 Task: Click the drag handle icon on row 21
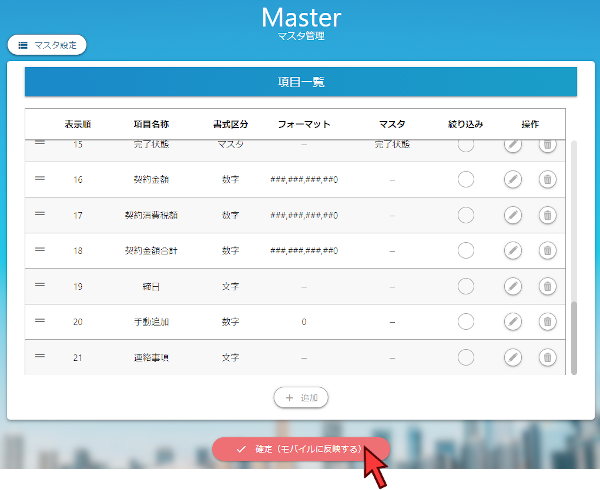(40, 356)
